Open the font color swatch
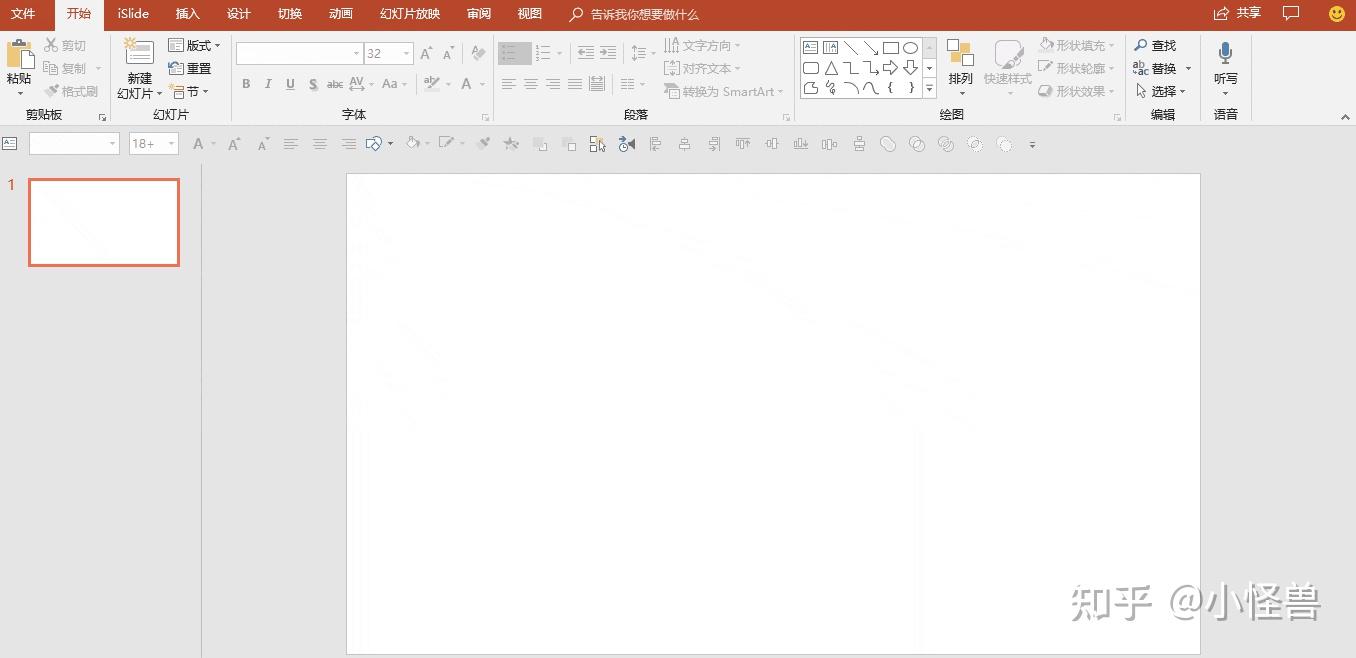 tap(466, 84)
